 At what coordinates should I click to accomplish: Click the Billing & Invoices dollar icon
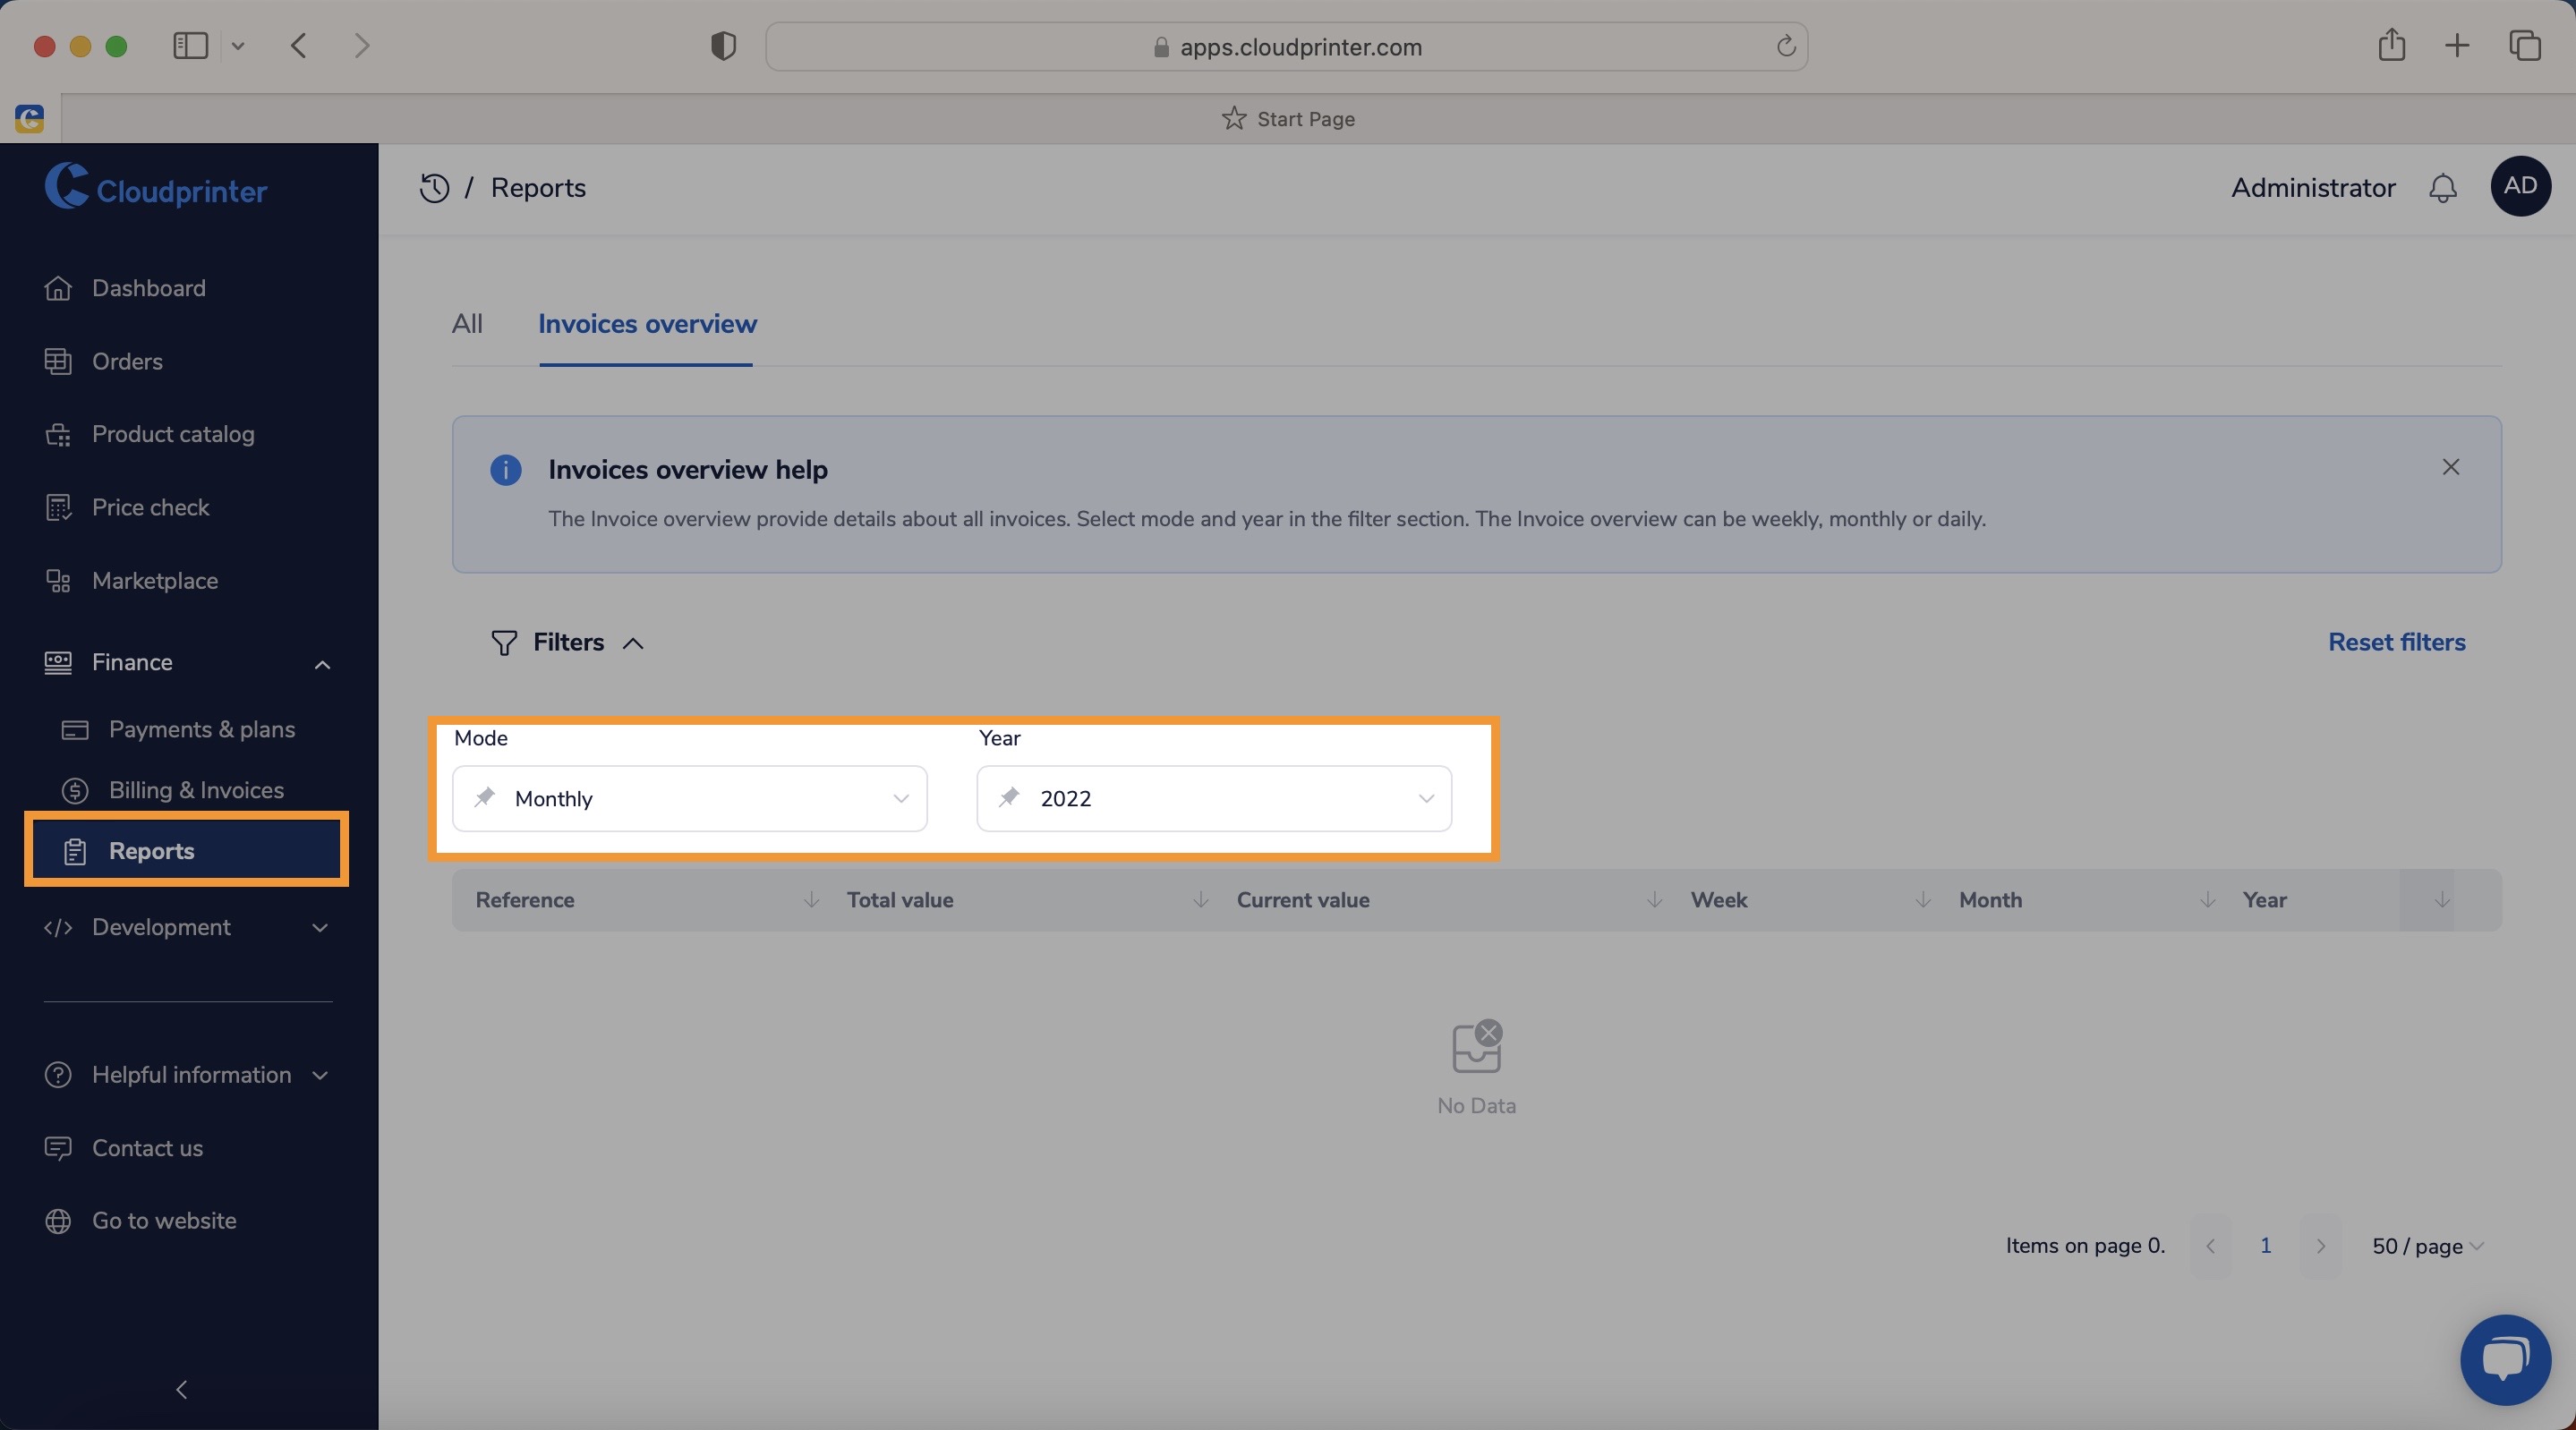(75, 790)
